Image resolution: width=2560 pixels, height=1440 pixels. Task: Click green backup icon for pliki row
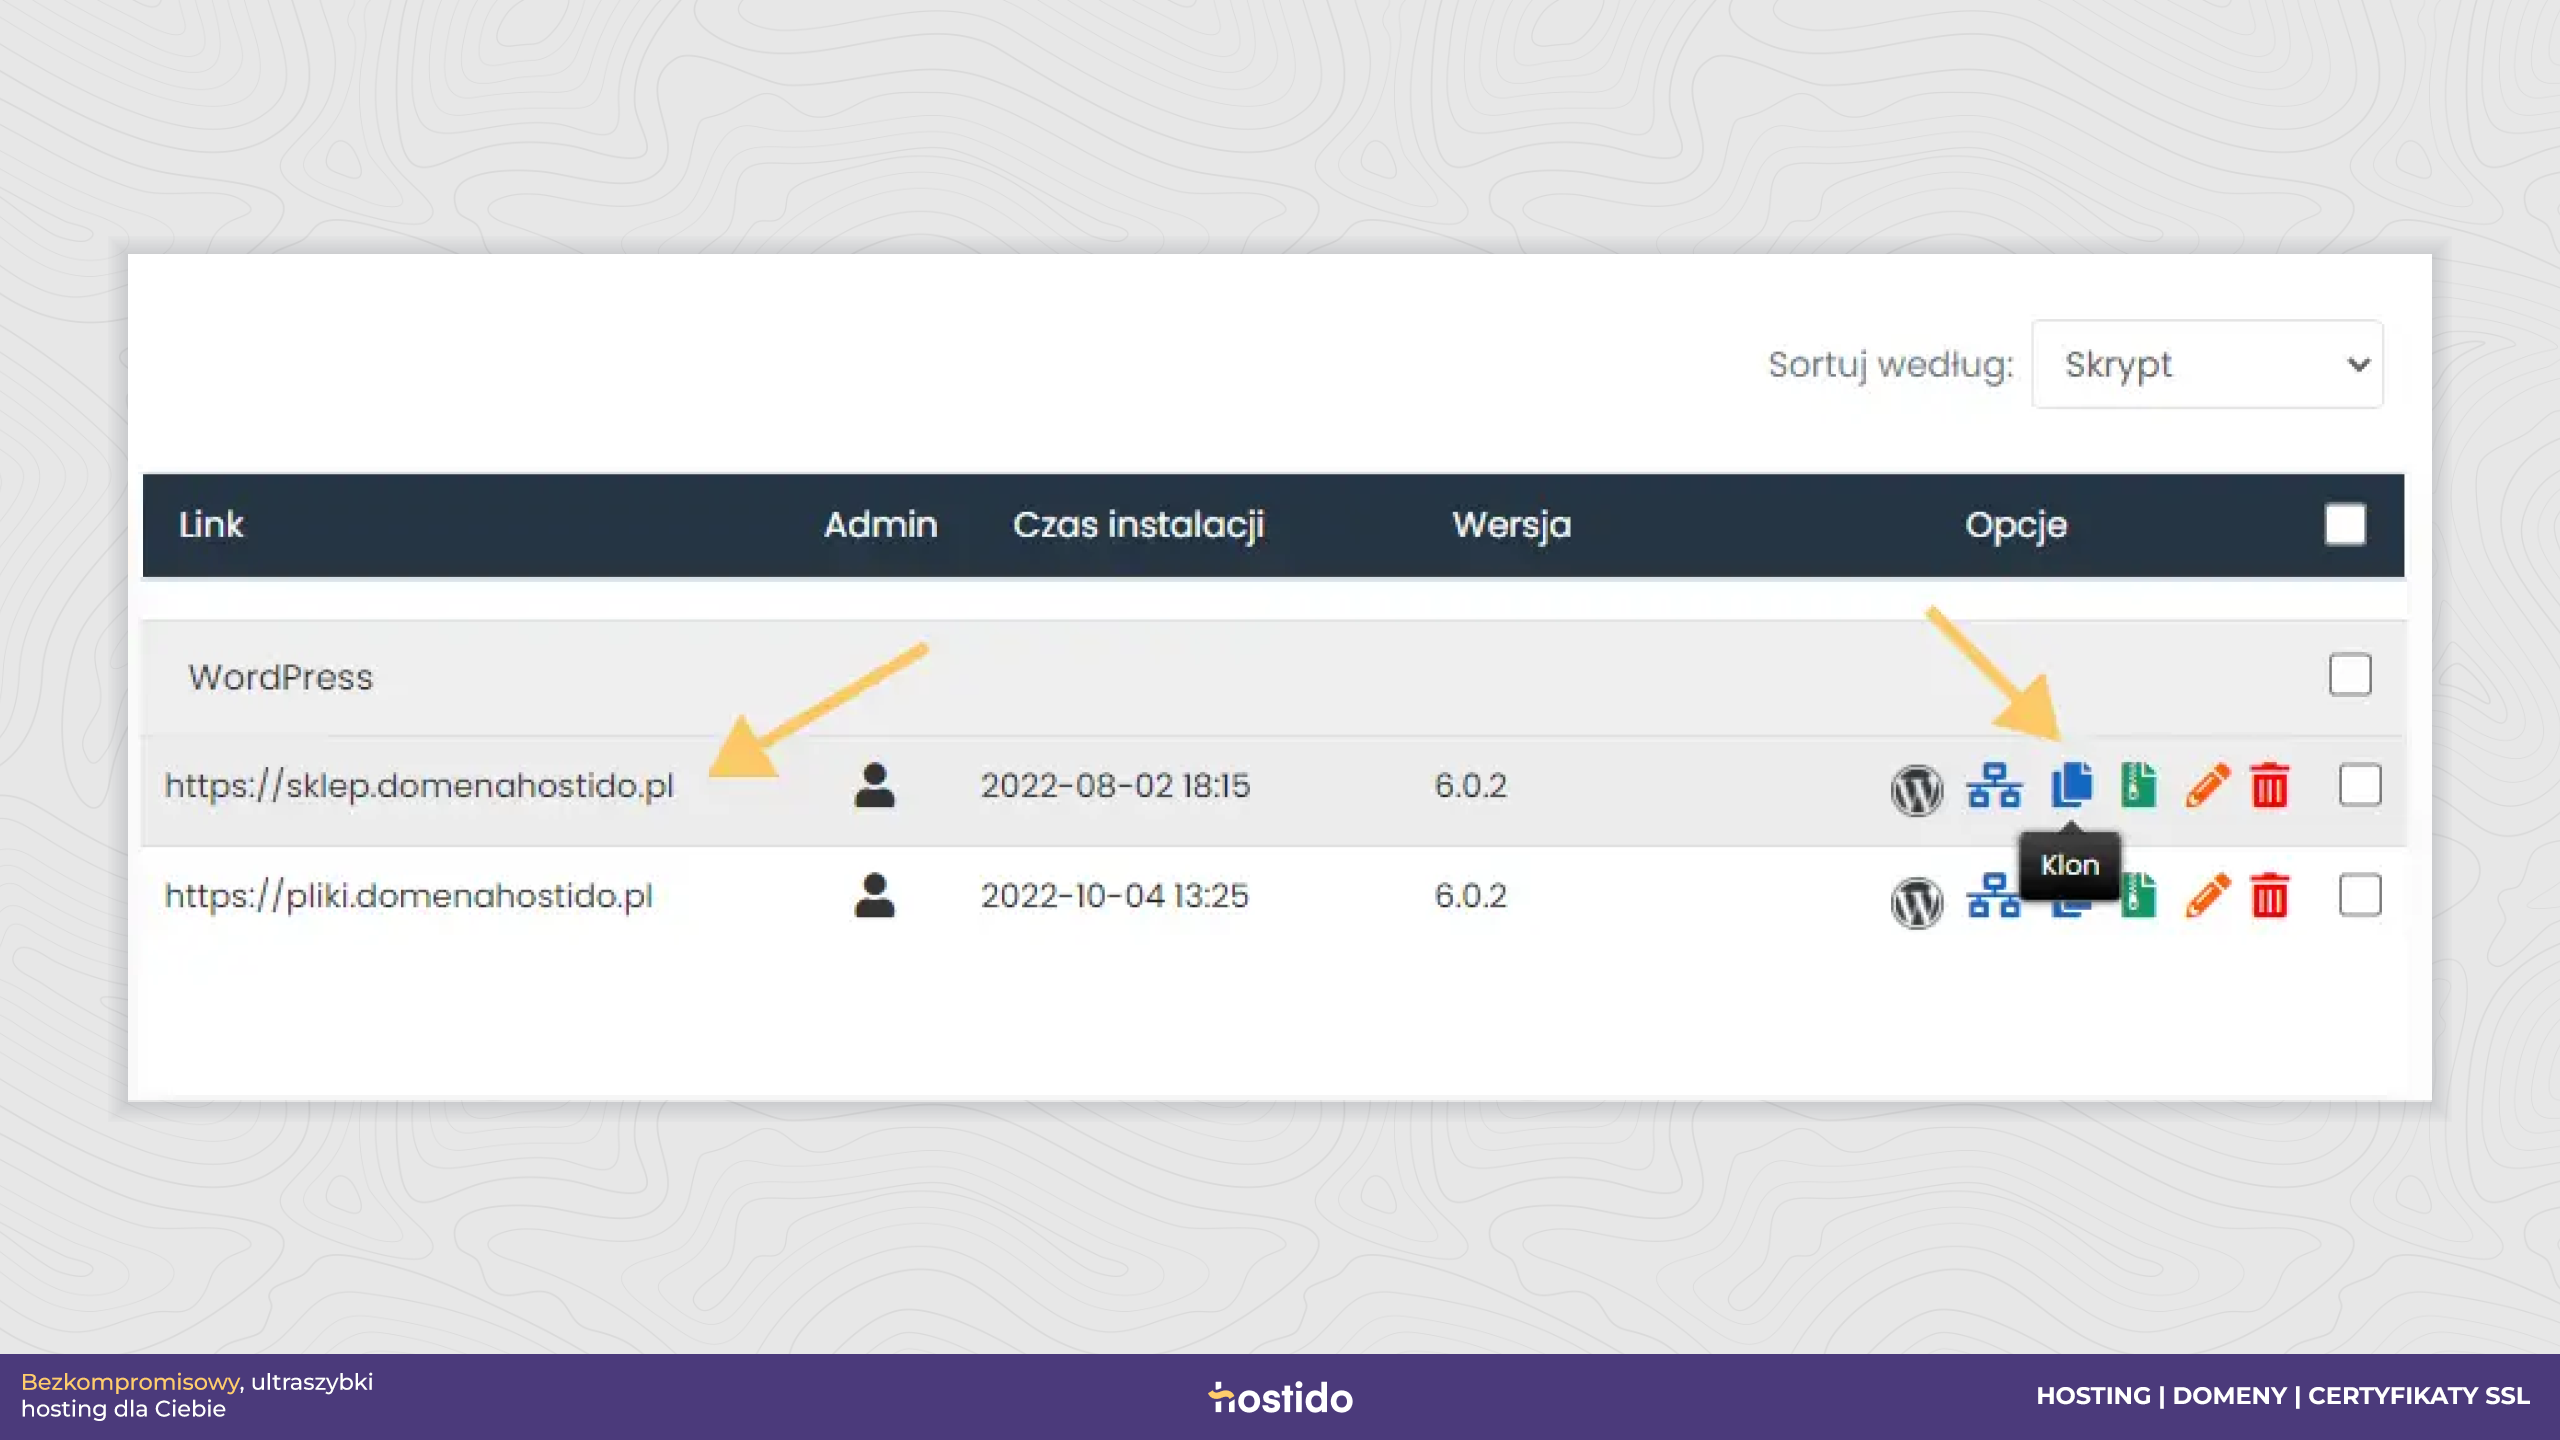(2140, 896)
